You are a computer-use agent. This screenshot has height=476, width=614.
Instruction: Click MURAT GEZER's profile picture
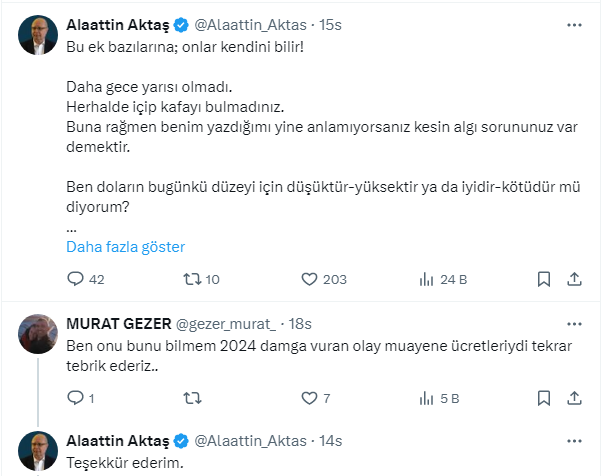[x=38, y=333]
